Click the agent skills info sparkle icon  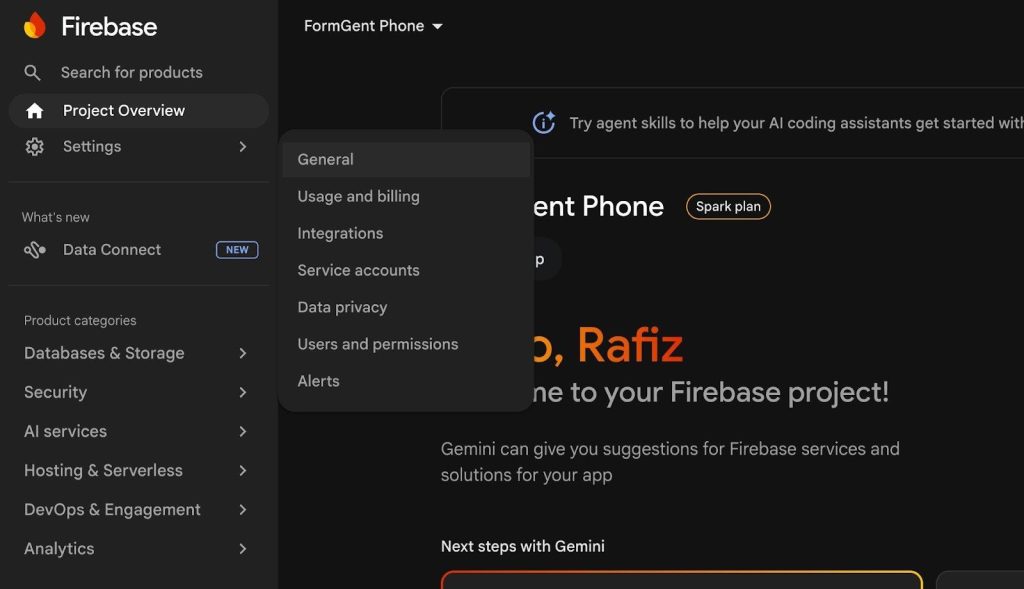(x=544, y=123)
